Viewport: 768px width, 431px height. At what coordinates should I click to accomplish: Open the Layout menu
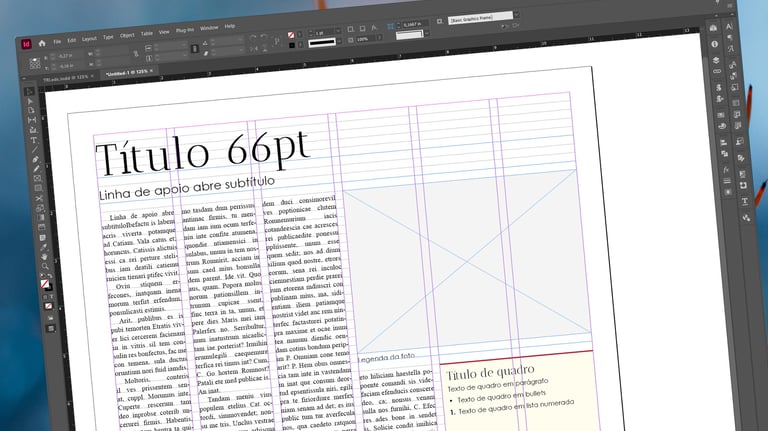coord(89,39)
